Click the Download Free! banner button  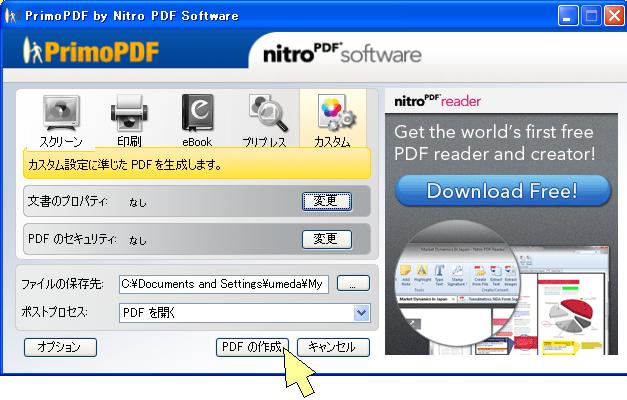pyautogui.click(x=503, y=191)
